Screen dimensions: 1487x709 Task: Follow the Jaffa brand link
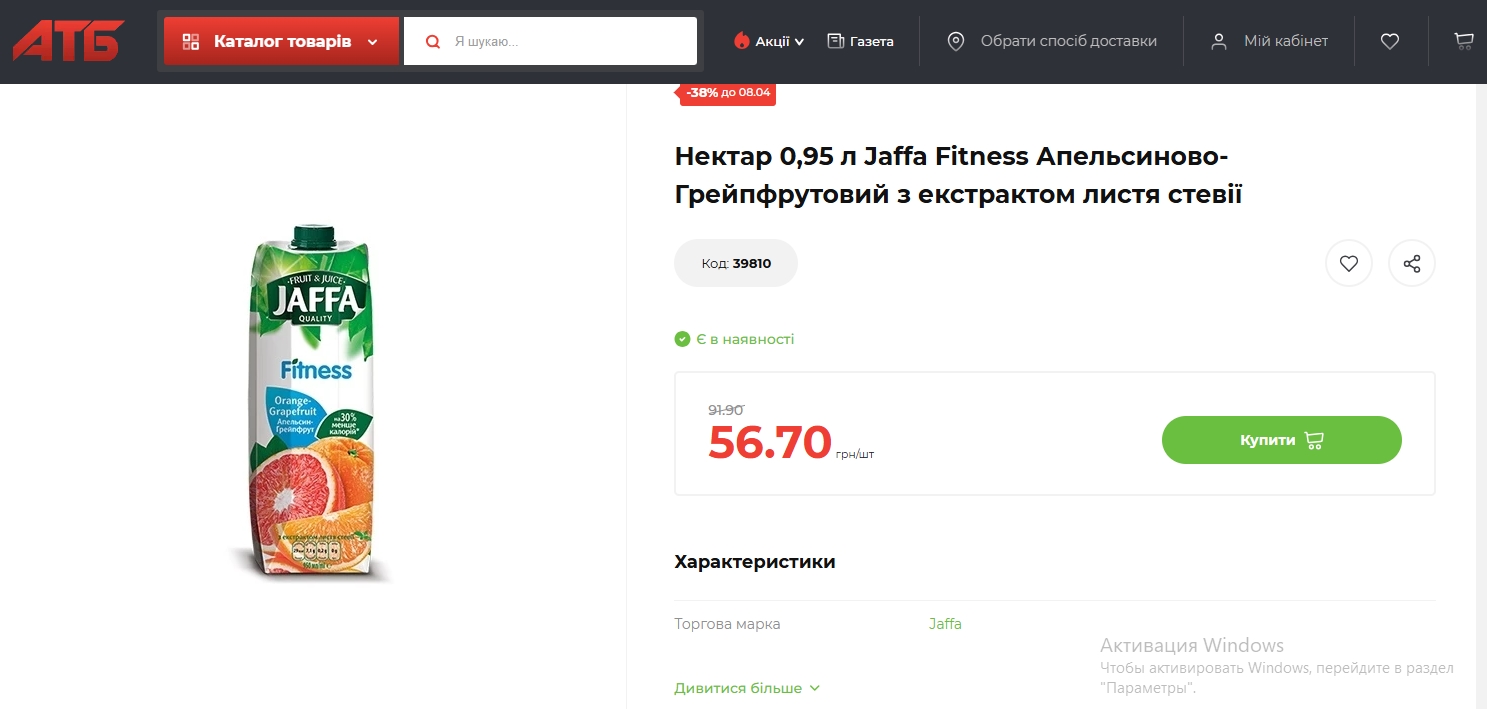click(x=945, y=624)
